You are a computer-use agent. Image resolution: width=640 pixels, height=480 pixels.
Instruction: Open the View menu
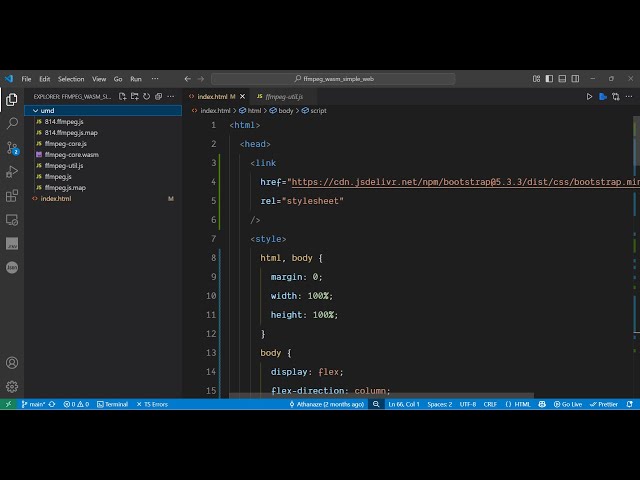click(x=99, y=79)
